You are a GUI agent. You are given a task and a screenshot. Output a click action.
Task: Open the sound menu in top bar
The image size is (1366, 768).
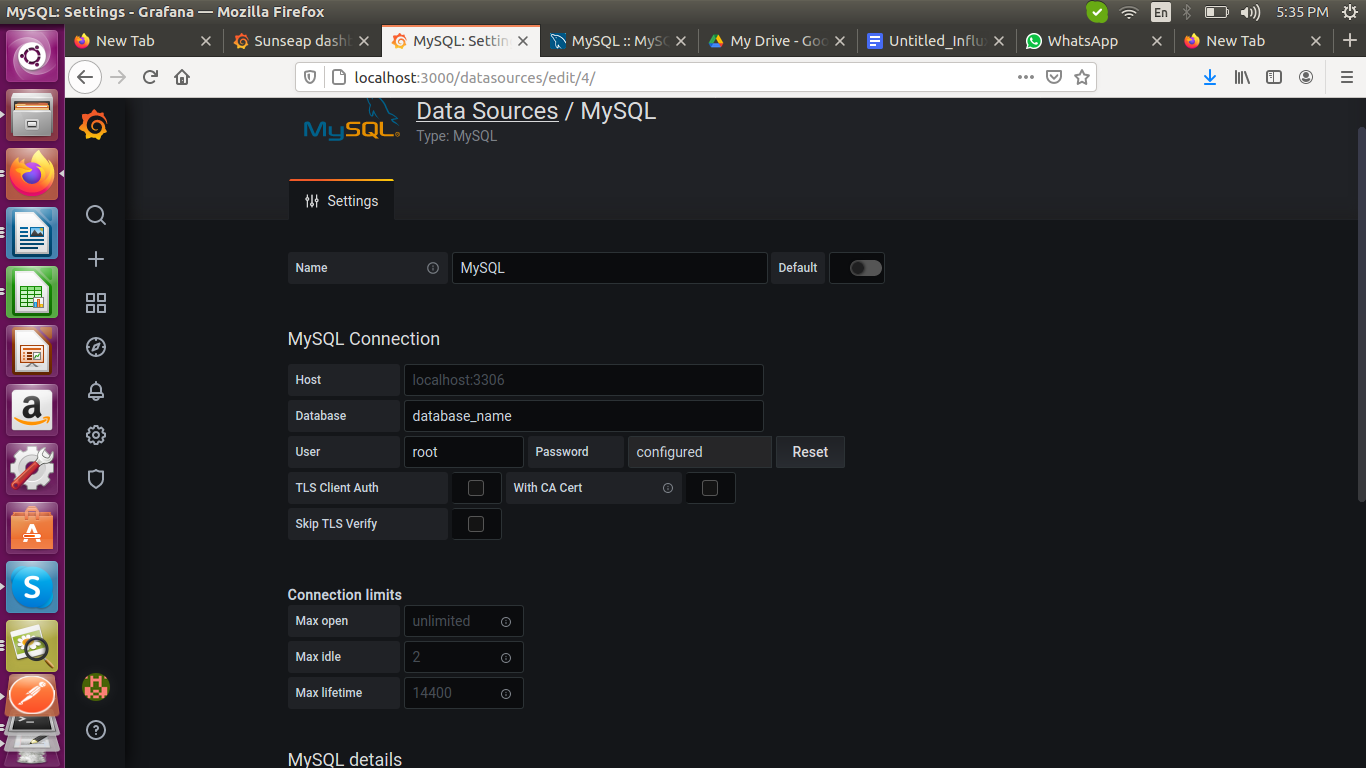tap(1248, 13)
